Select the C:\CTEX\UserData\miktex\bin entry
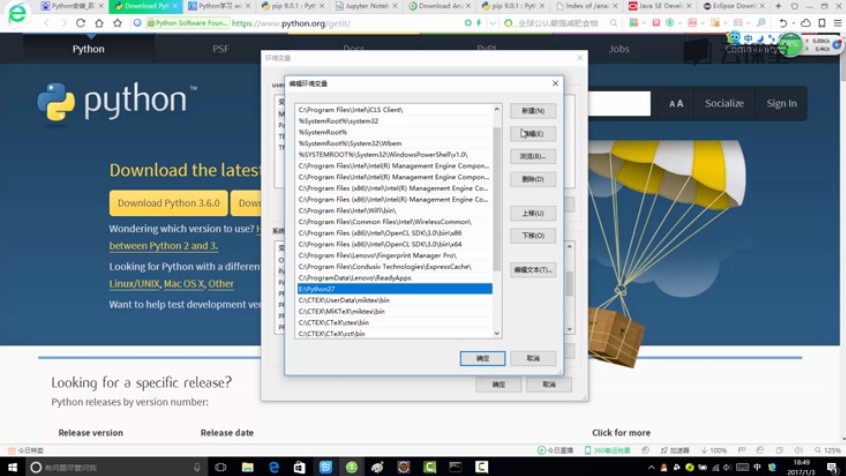This screenshot has width=846, height=476. click(394, 300)
